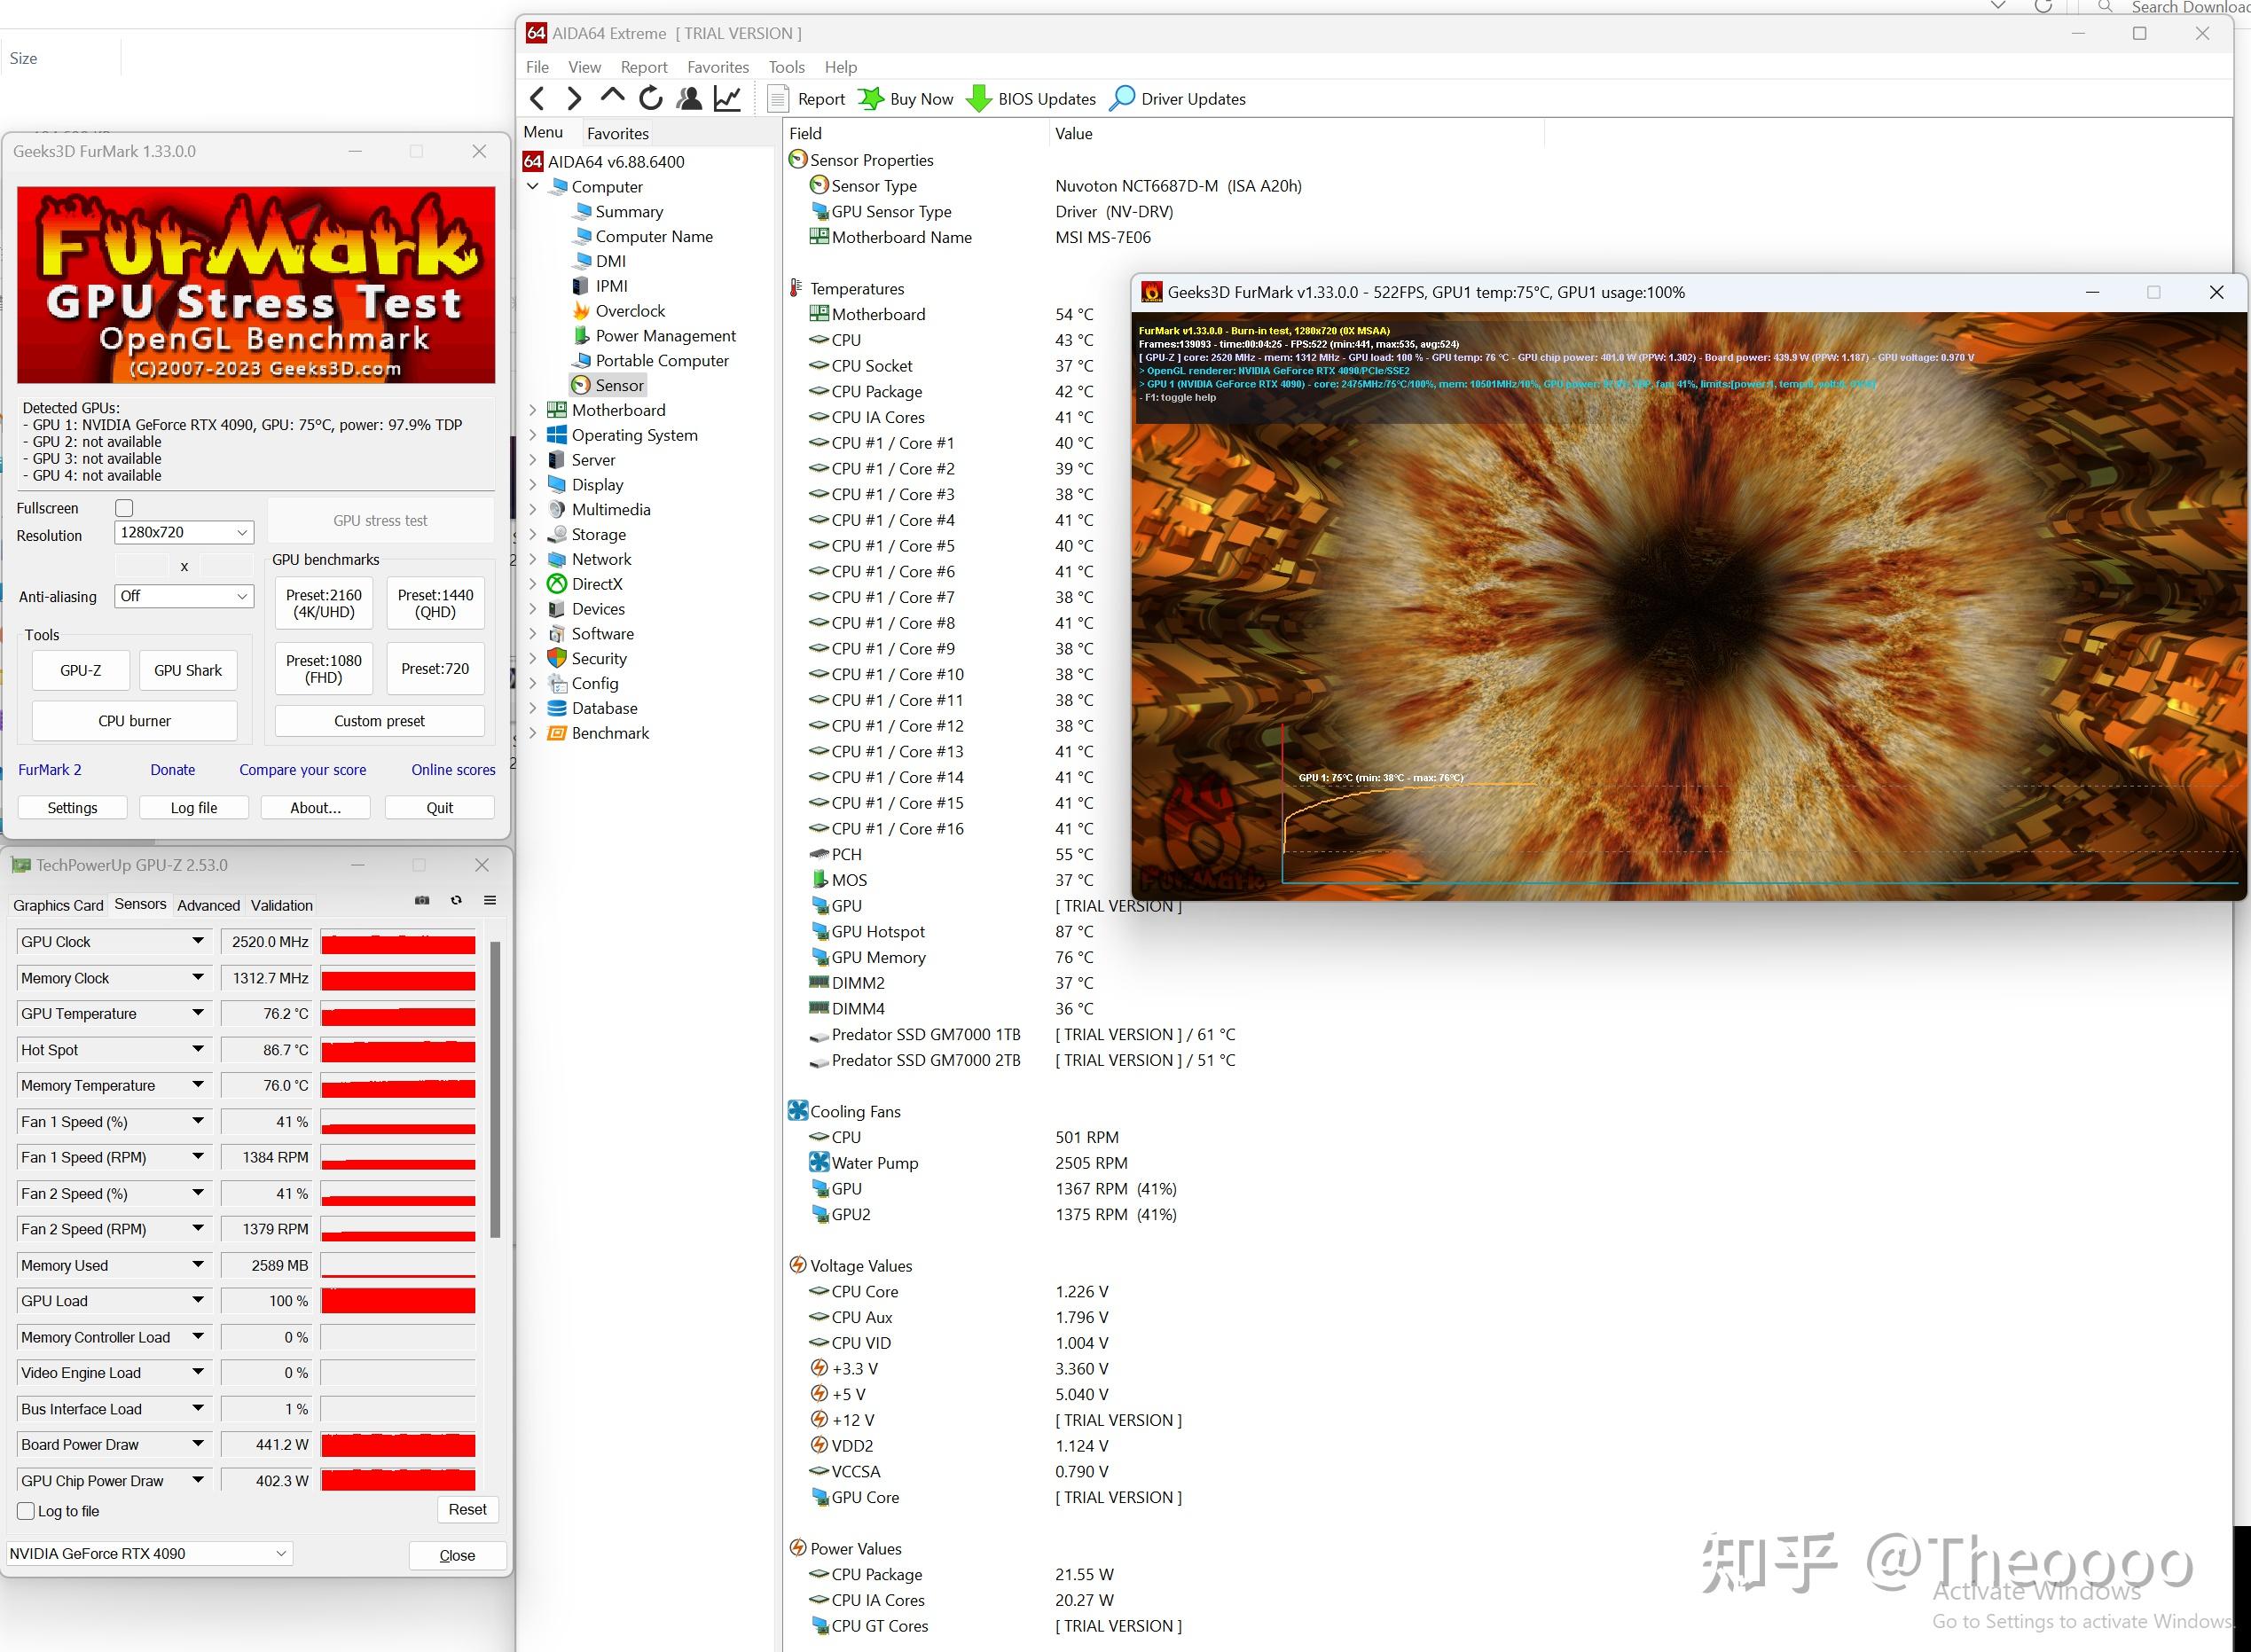Switch to GPU-Z Advanced tab

[208, 905]
